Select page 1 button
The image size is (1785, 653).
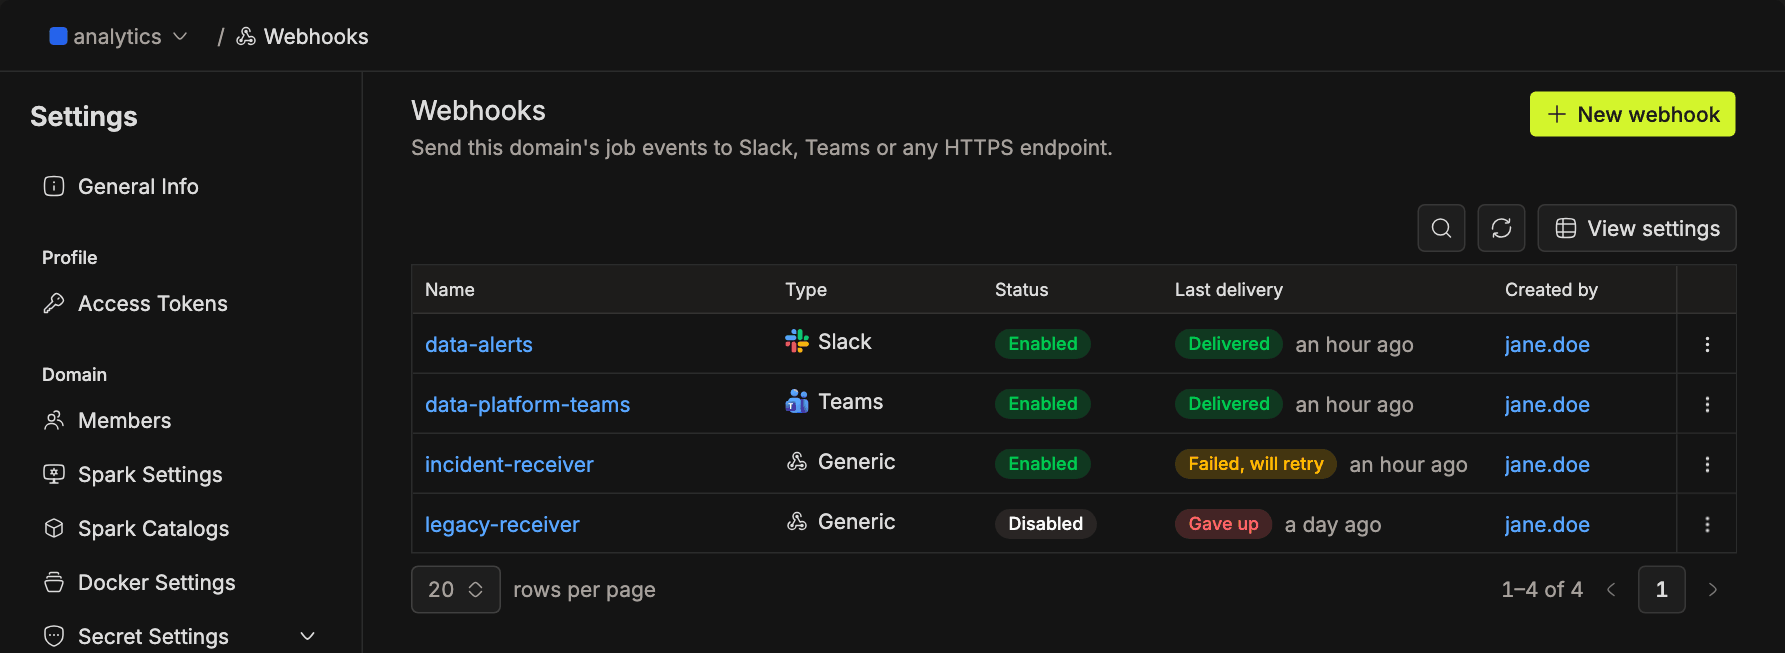[x=1661, y=590]
